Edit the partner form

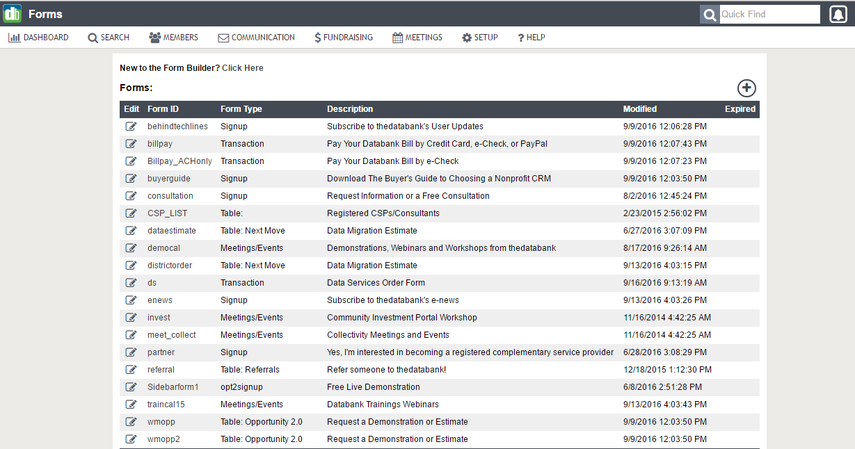click(131, 352)
